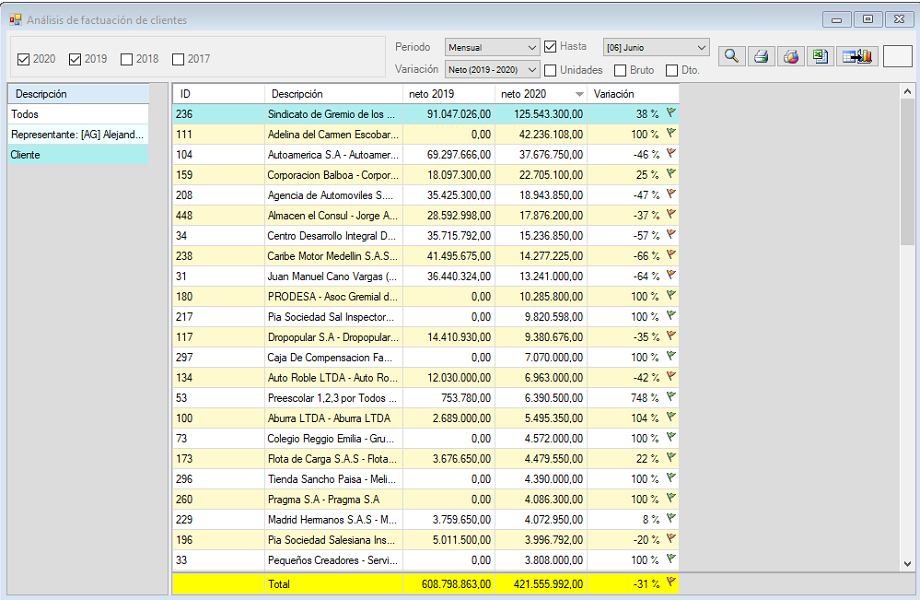
Task: Click the table-to-chart export icon
Action: click(858, 57)
